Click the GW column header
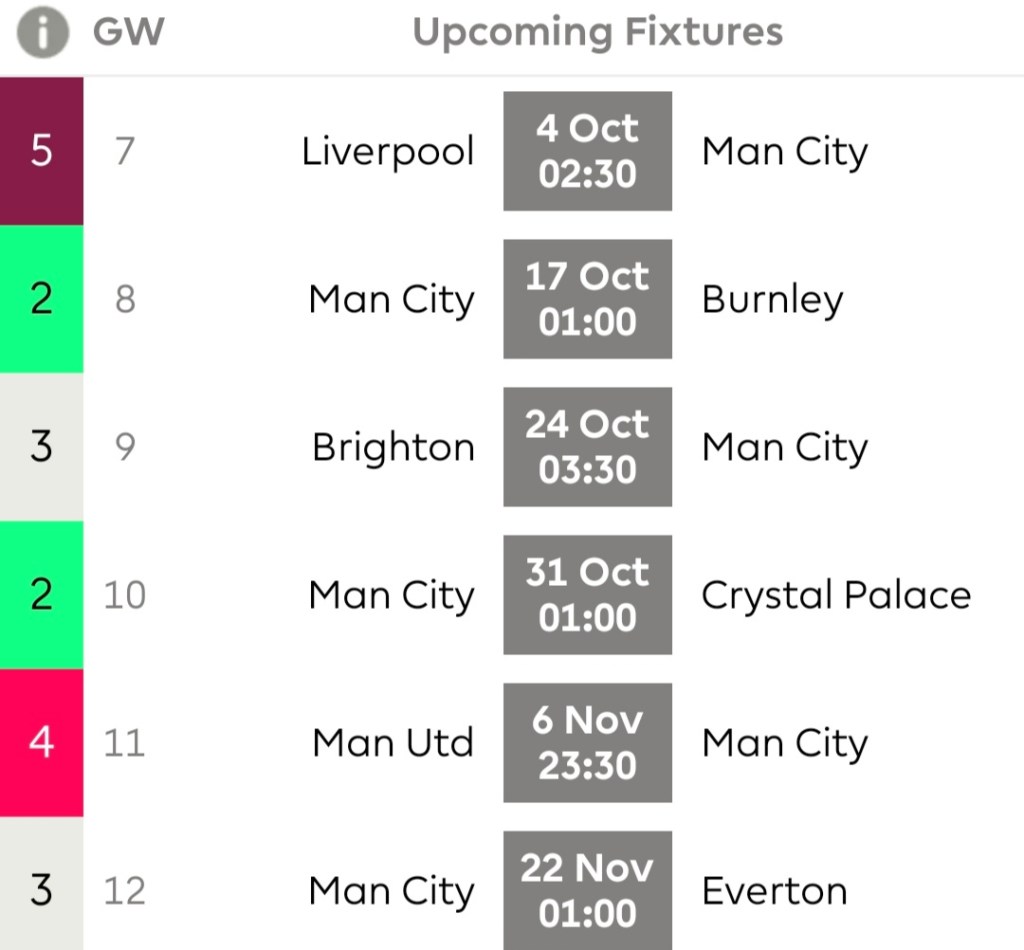Viewport: 1024px width, 950px height. [128, 33]
